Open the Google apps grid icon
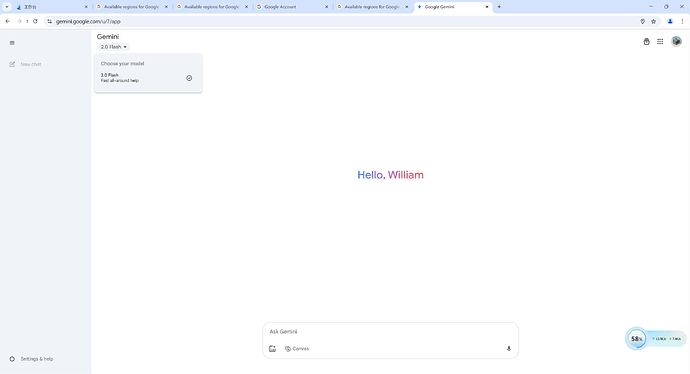 [660, 41]
